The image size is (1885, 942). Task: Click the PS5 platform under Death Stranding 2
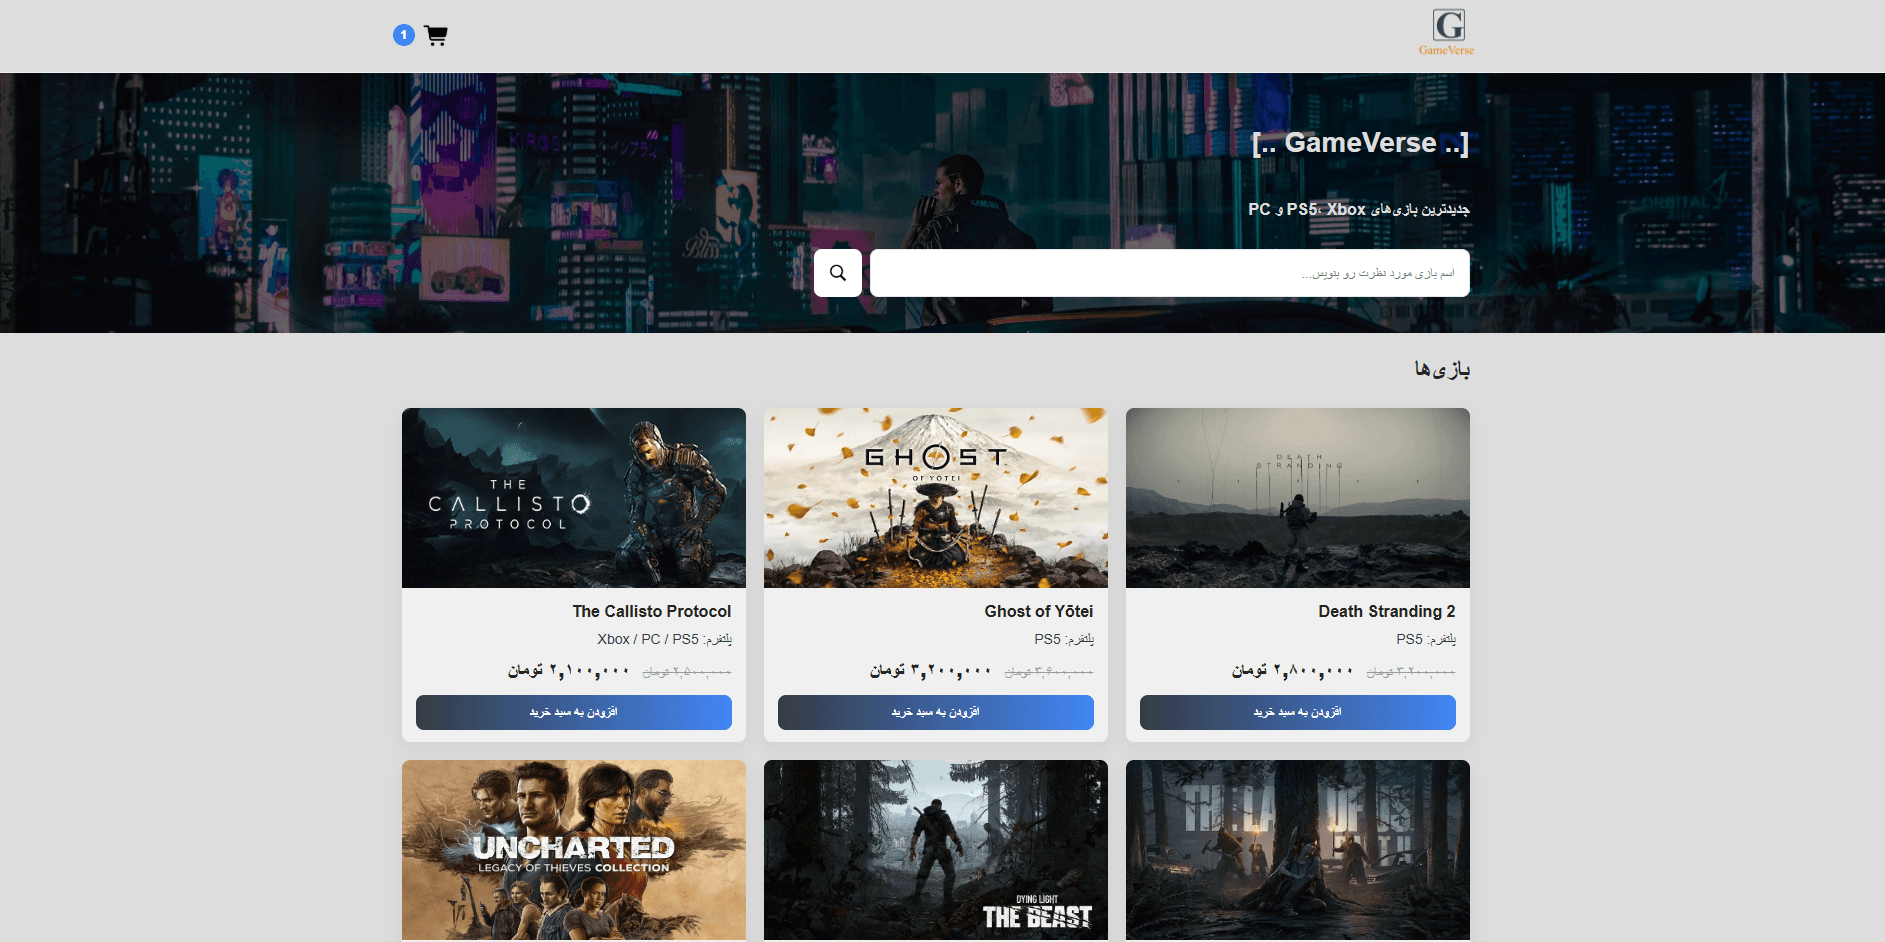1426,639
